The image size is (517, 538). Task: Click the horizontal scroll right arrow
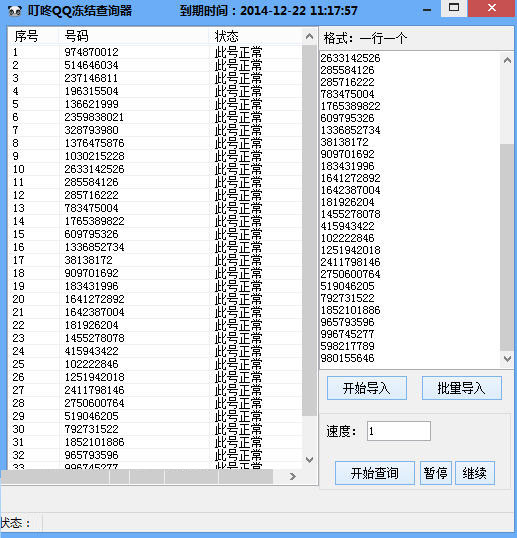coord(293,476)
